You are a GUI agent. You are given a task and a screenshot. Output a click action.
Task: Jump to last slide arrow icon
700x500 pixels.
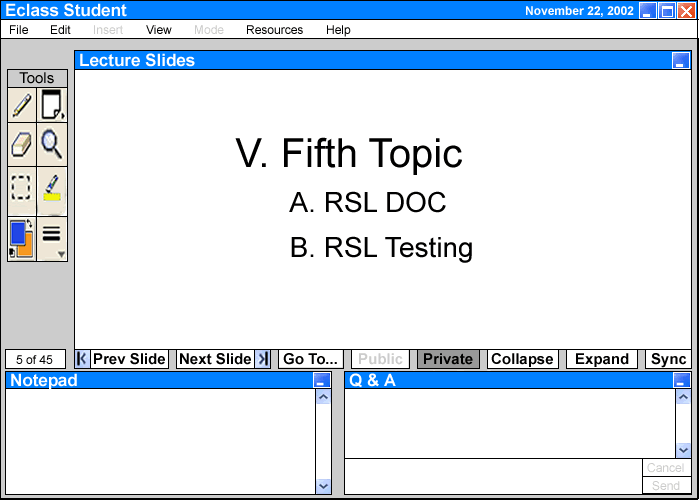(263, 359)
